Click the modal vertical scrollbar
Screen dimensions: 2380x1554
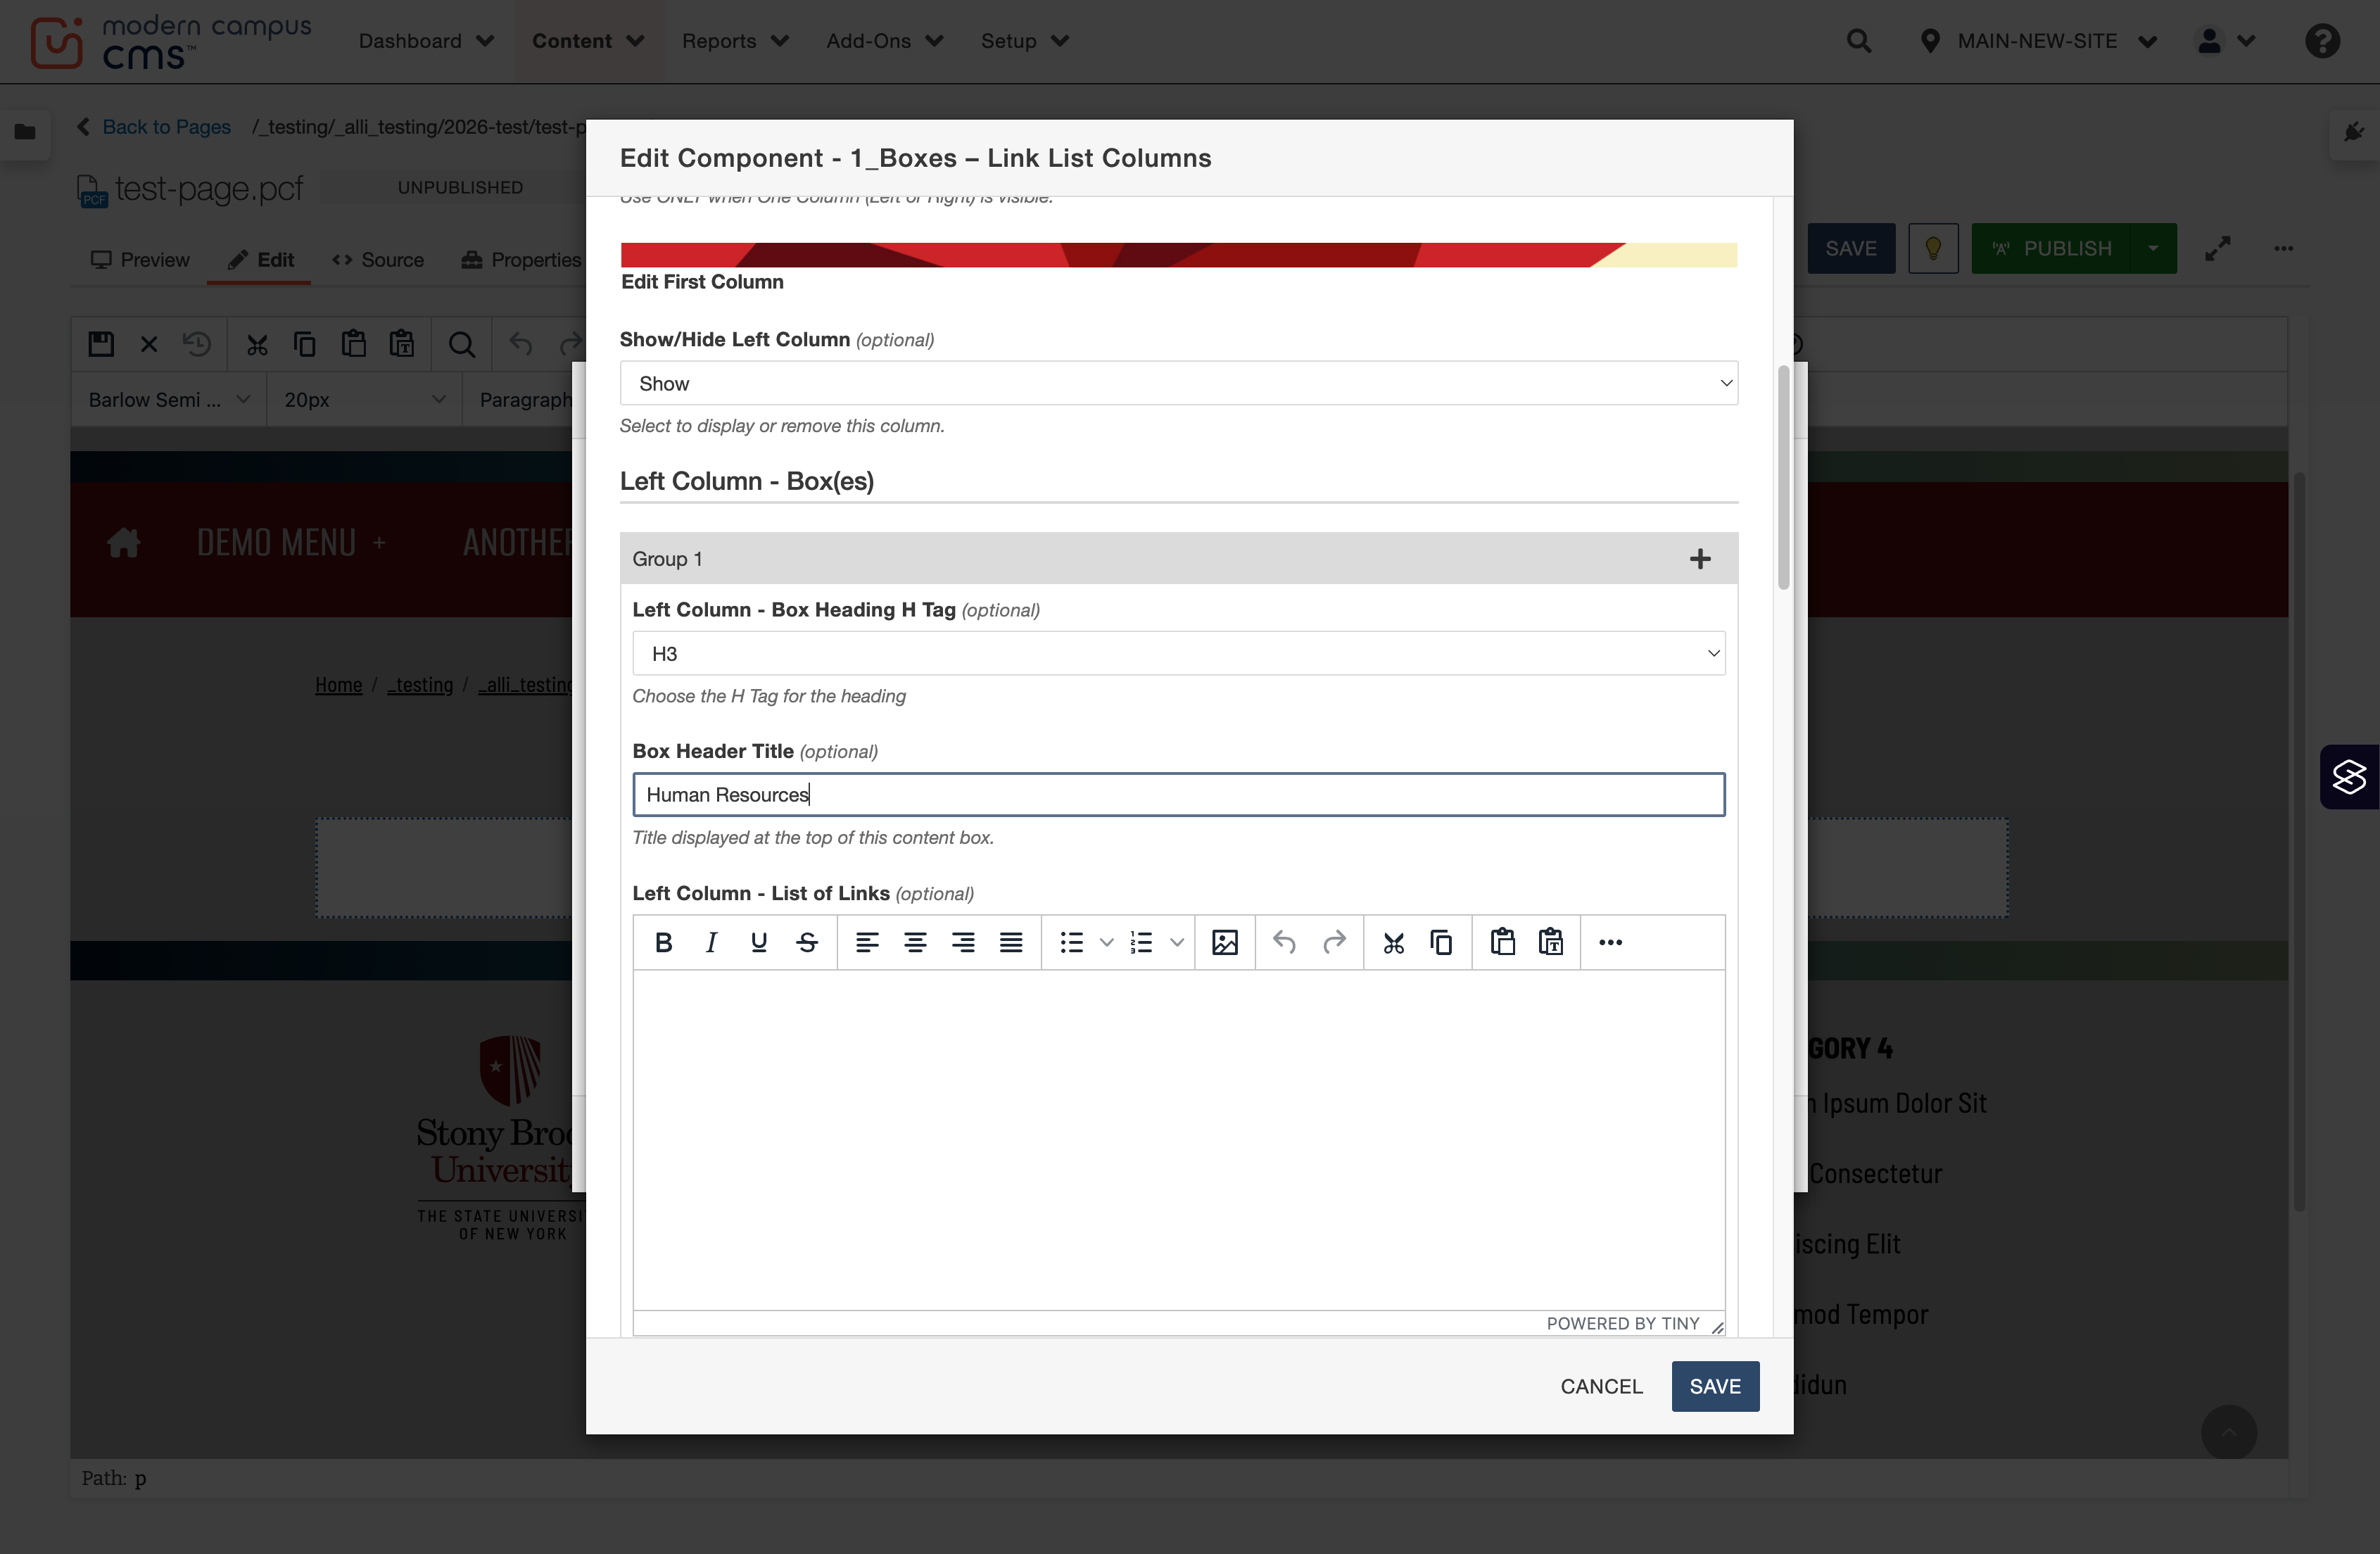click(x=1783, y=478)
